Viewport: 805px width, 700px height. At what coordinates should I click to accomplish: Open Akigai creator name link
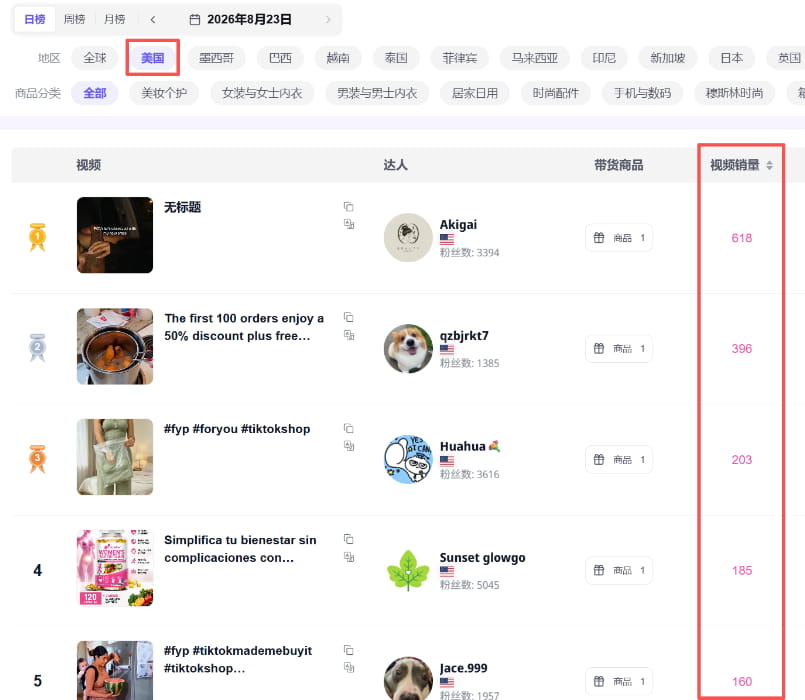(x=458, y=224)
